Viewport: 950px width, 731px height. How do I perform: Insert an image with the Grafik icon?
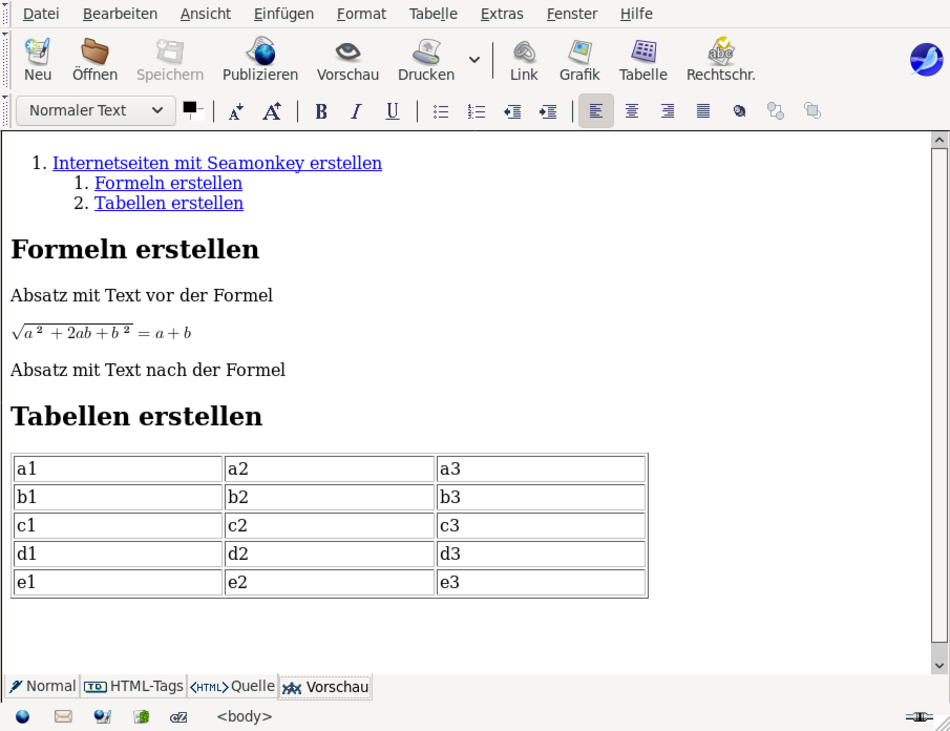(579, 59)
